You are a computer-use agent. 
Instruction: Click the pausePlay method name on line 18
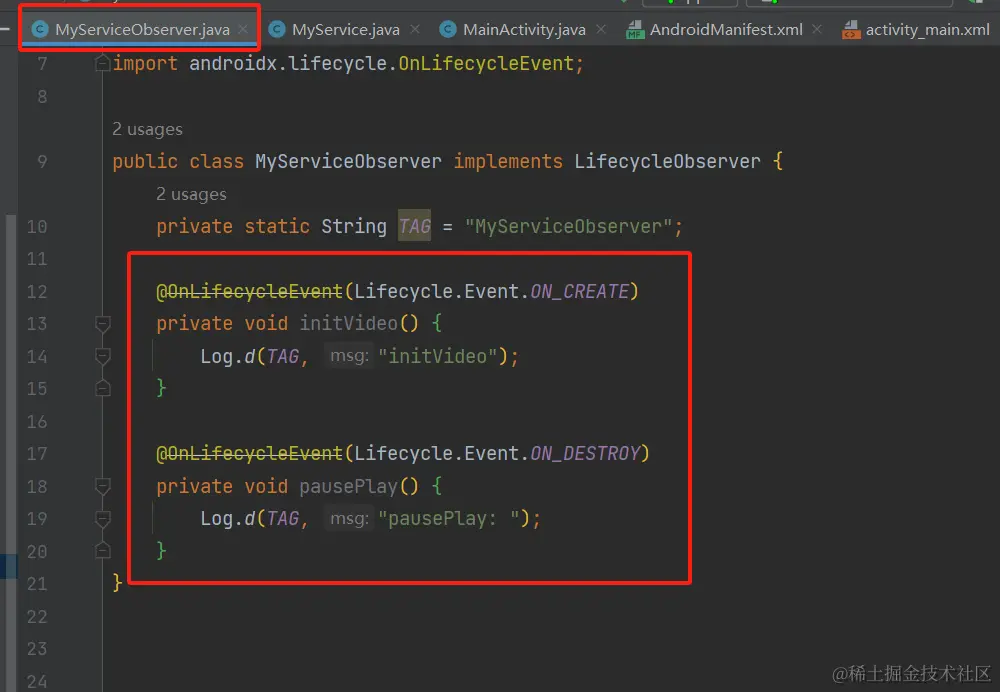pos(348,486)
